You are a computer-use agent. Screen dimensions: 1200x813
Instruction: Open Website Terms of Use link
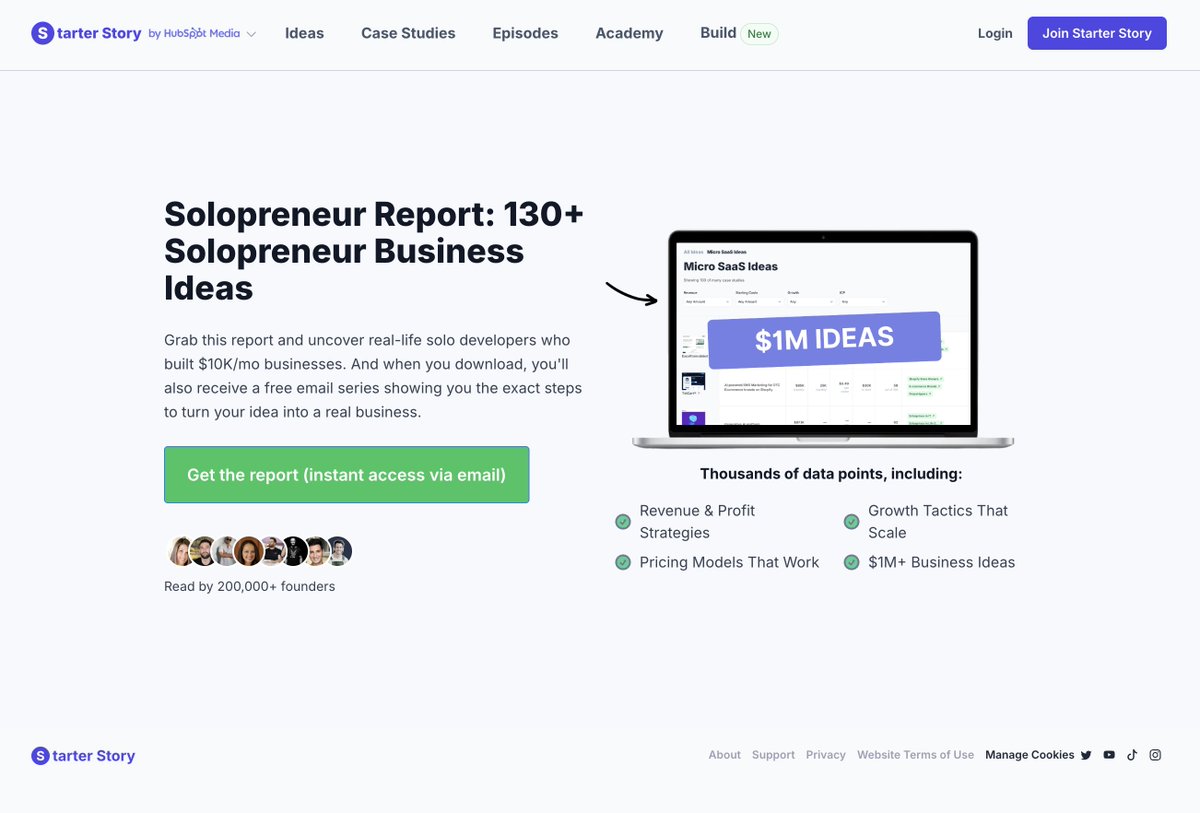pos(915,755)
